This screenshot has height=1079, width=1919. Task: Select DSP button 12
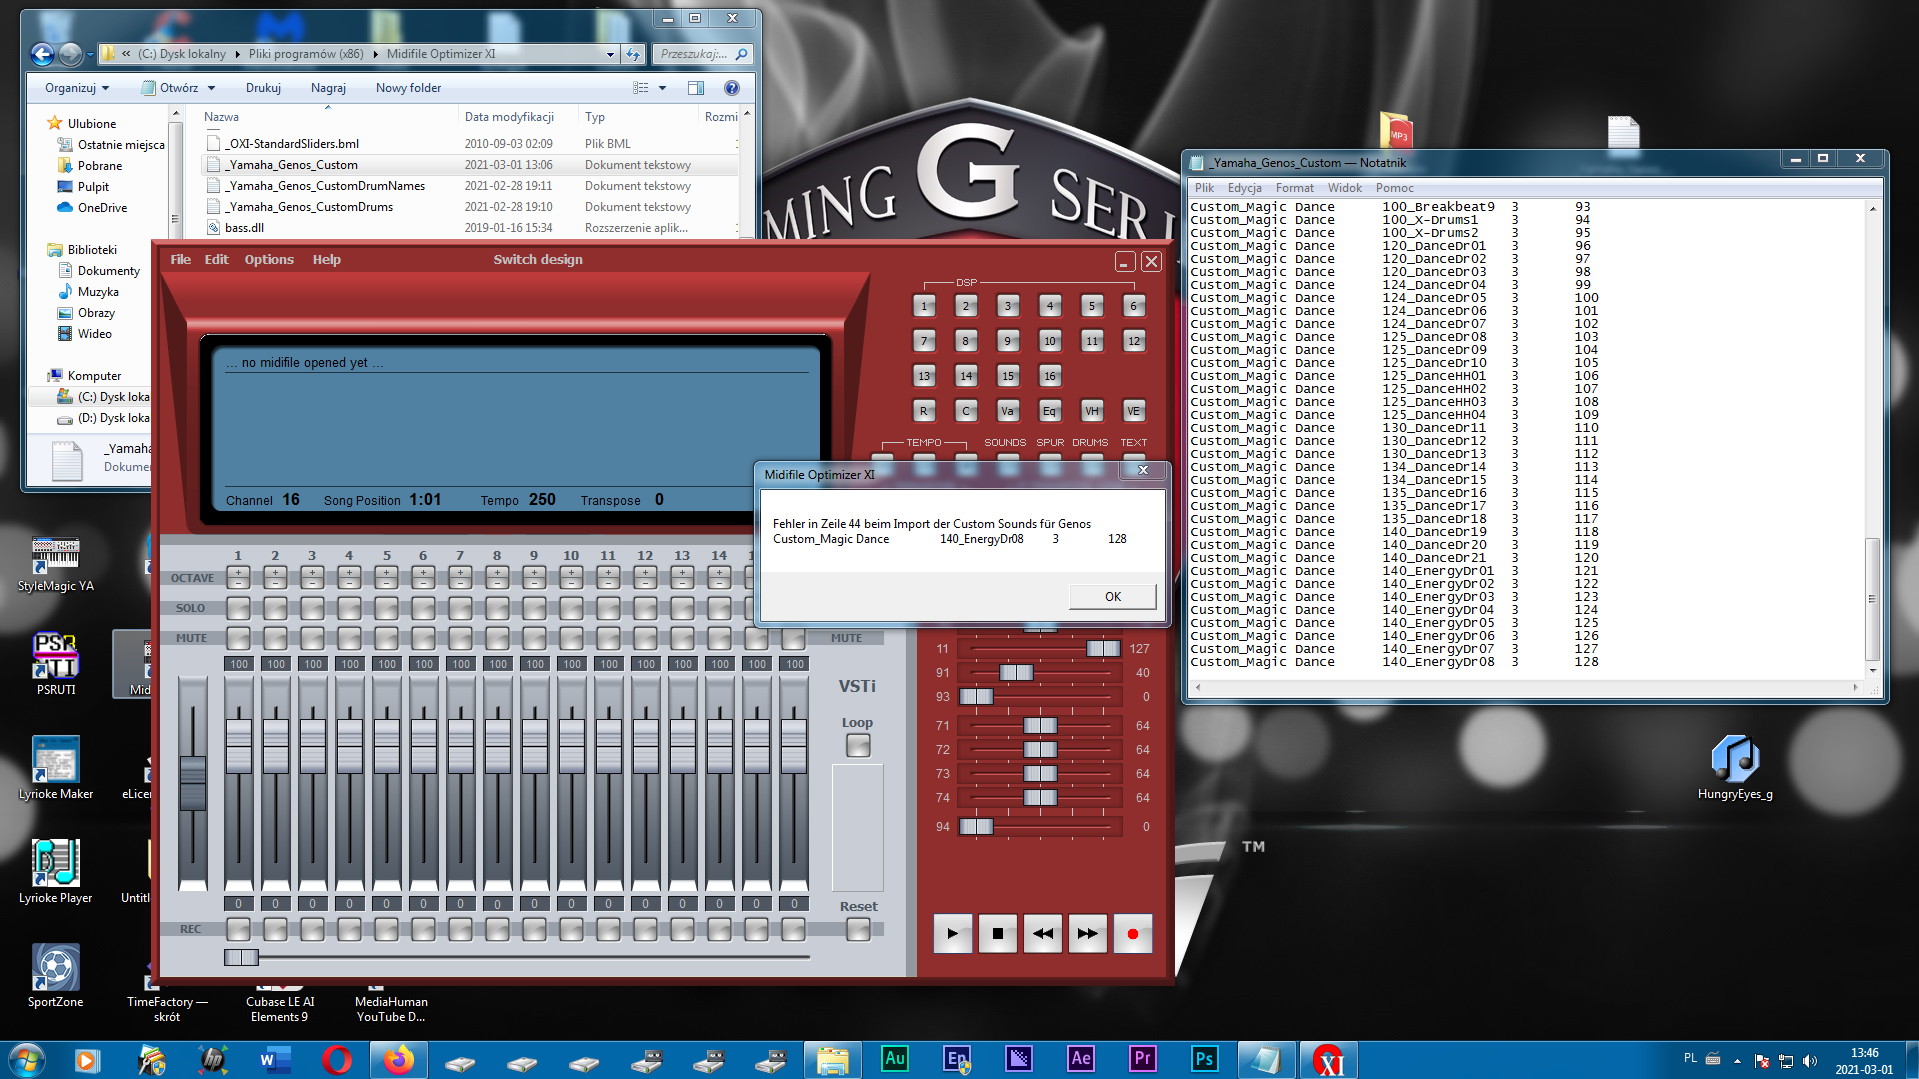pyautogui.click(x=1133, y=341)
